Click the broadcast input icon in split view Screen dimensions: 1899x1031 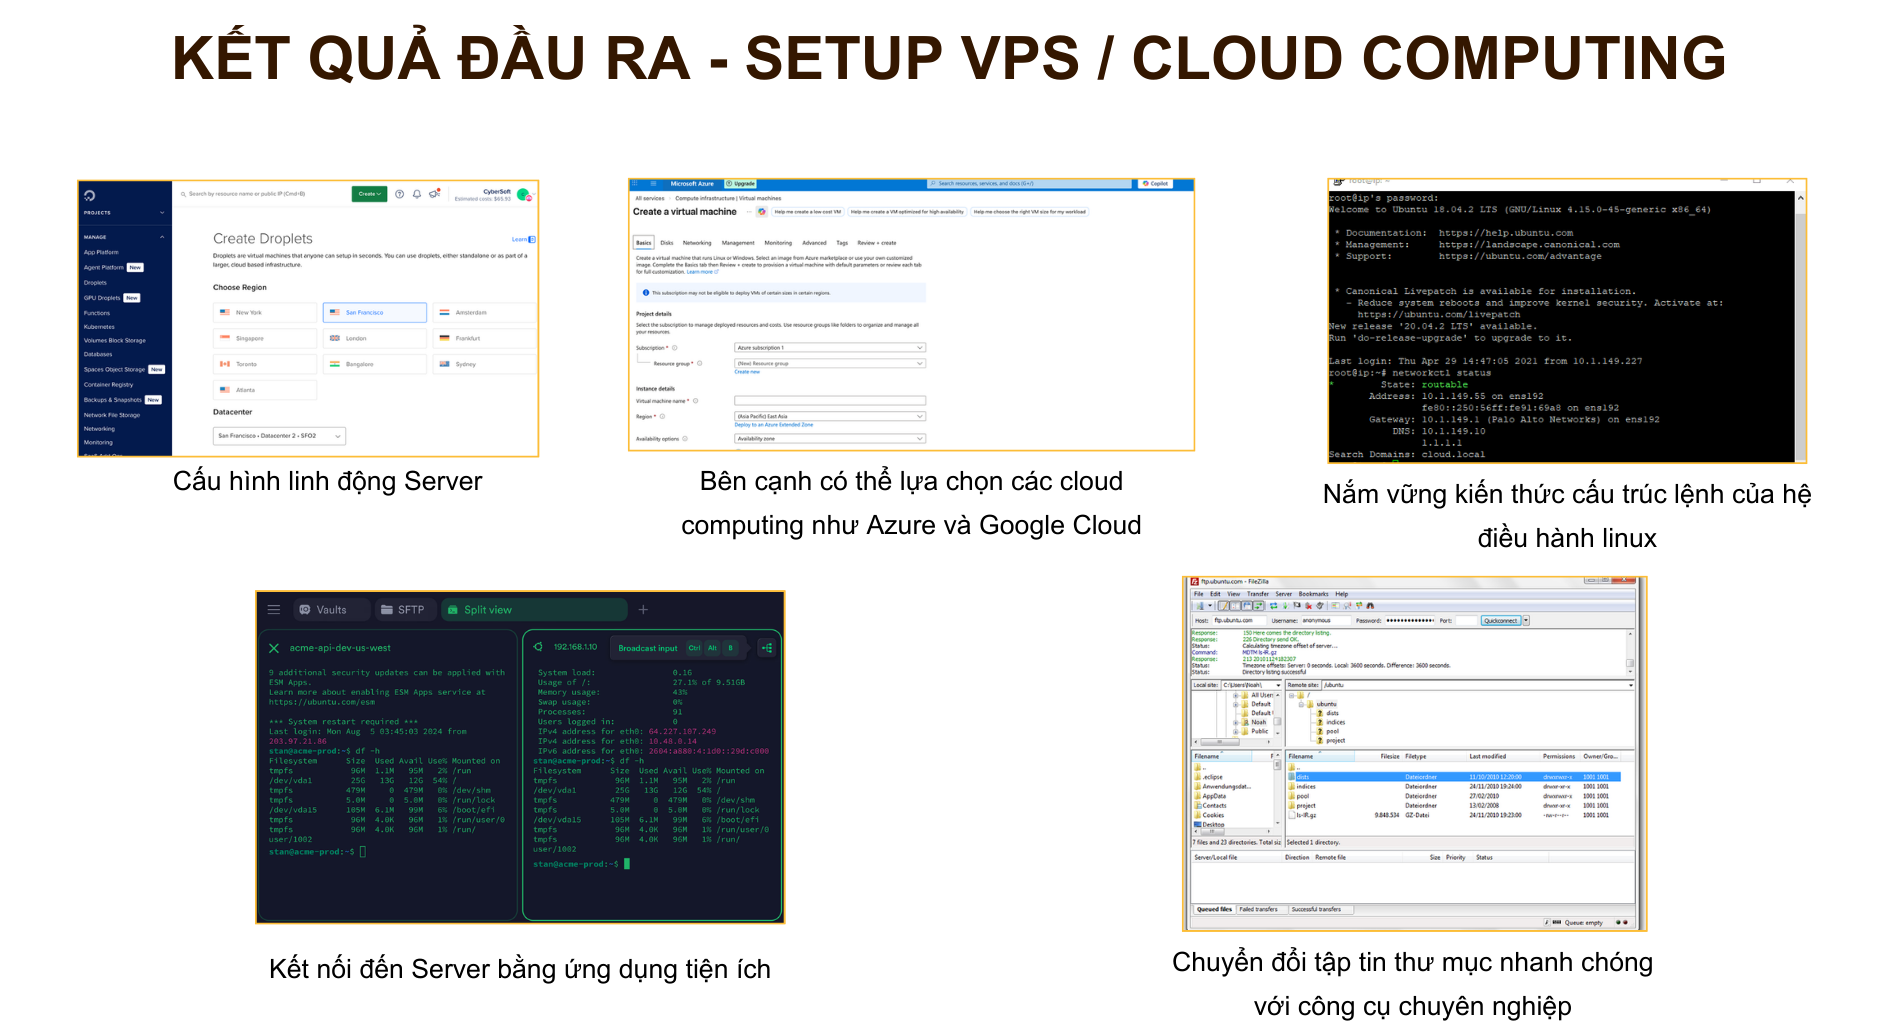click(x=767, y=648)
